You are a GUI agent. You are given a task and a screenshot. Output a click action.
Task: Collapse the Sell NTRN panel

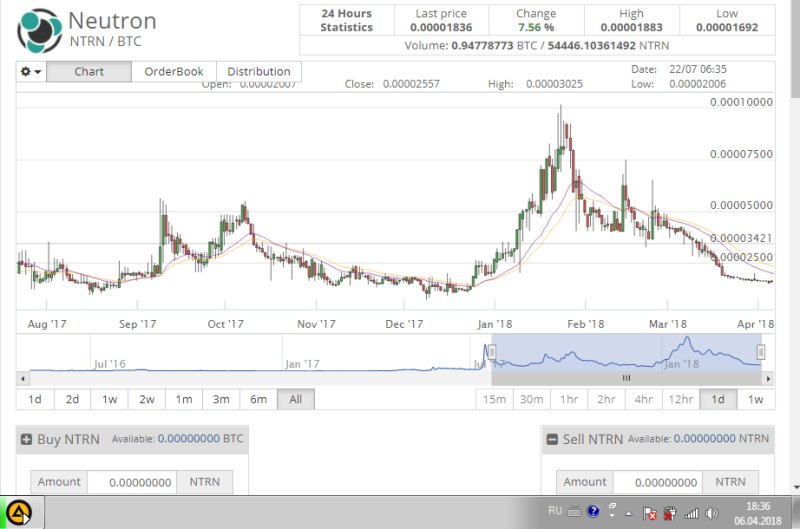551,439
